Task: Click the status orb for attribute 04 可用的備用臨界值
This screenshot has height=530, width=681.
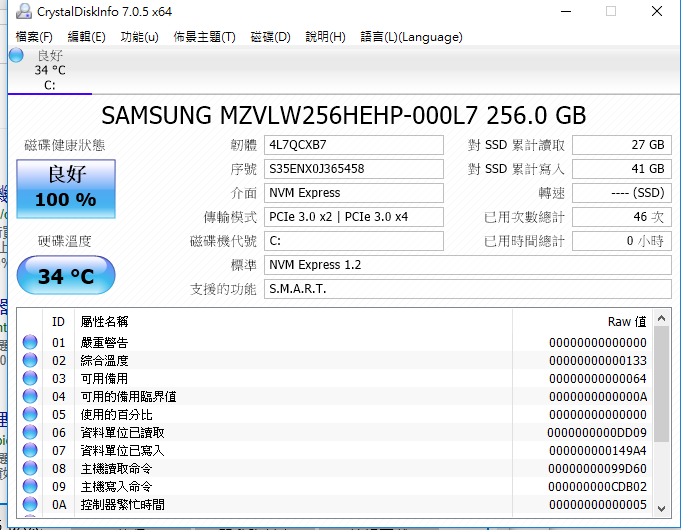Action: 30,396
